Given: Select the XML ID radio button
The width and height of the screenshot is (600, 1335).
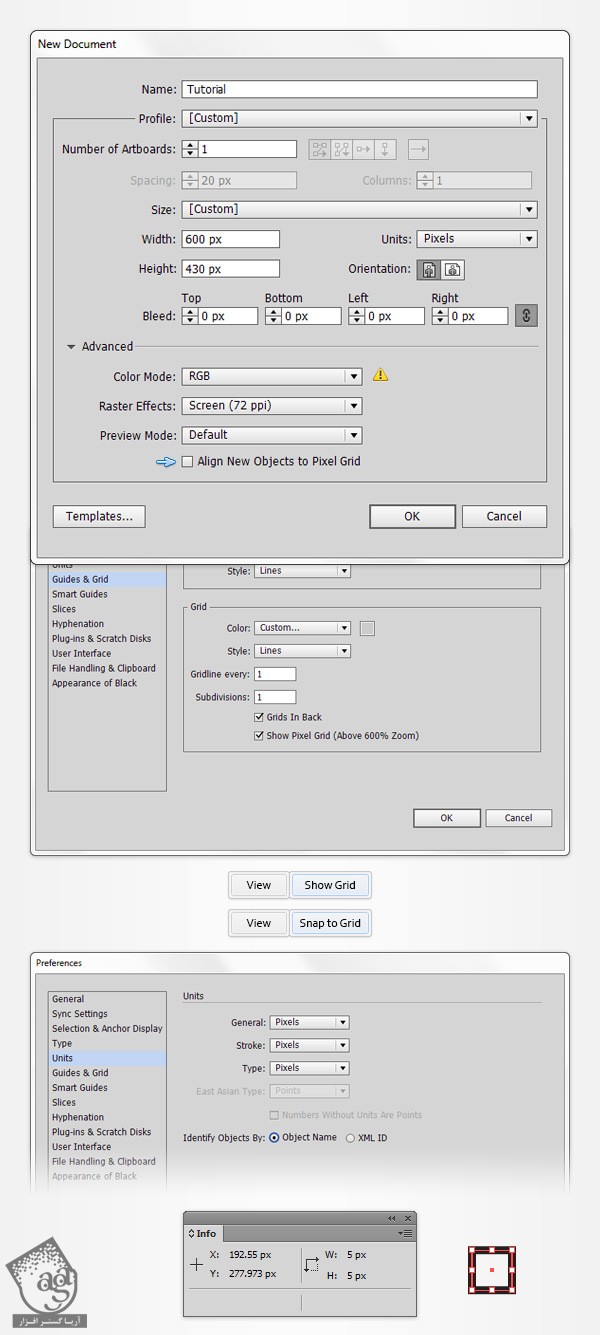Looking at the screenshot, I should coord(350,1138).
